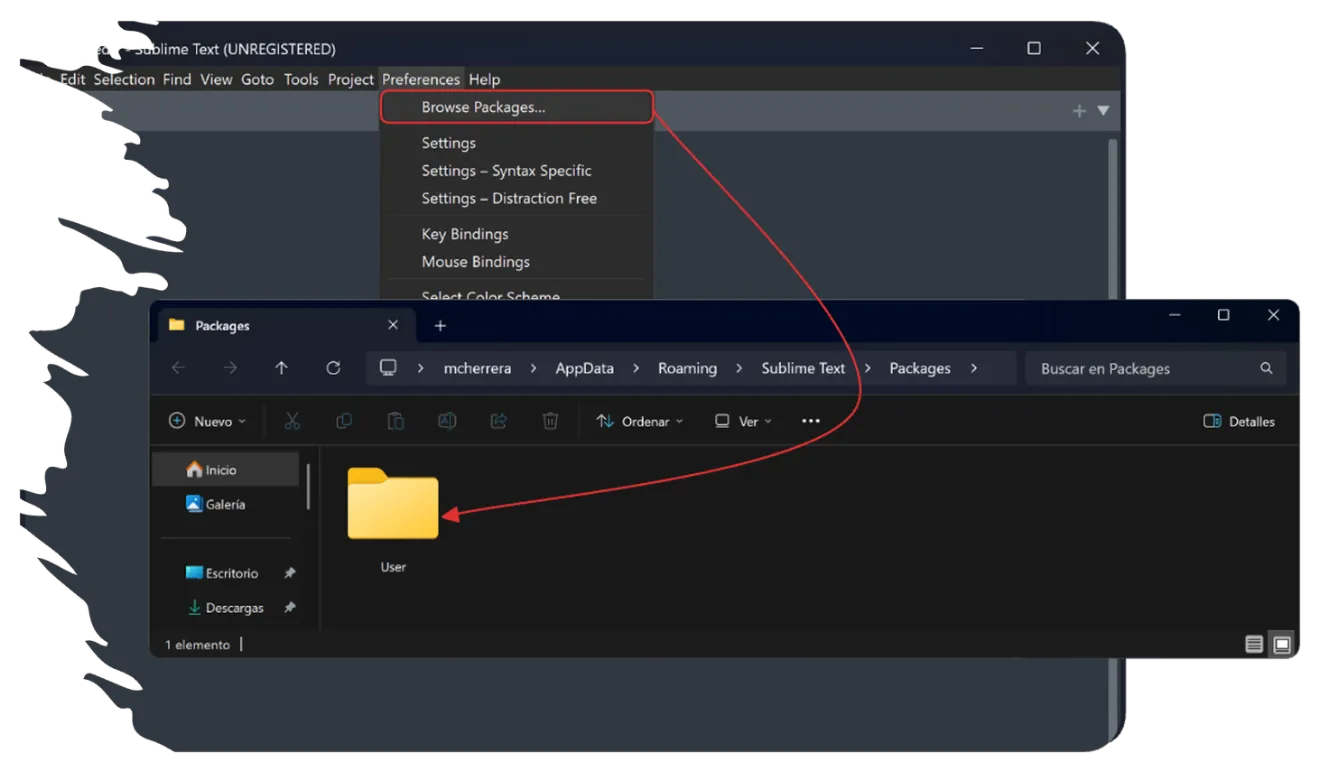Switch to details list view in status bar
Image resolution: width=1320 pixels, height=772 pixels.
pos(1254,645)
